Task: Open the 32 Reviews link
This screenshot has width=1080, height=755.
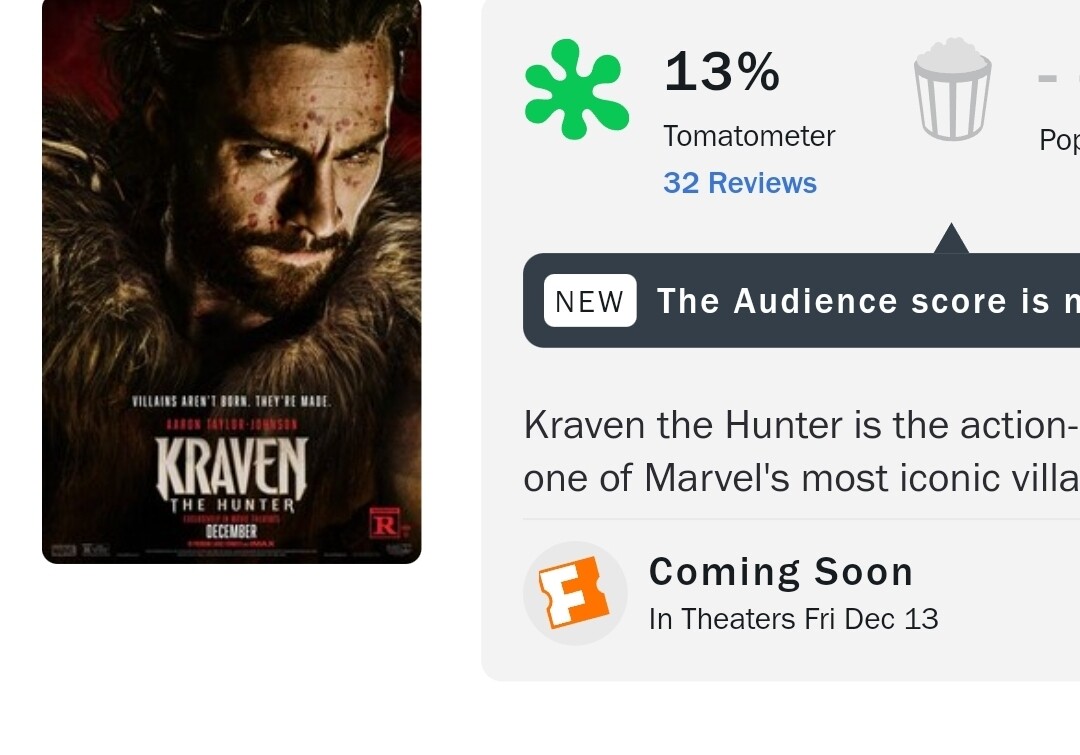Action: [x=740, y=183]
